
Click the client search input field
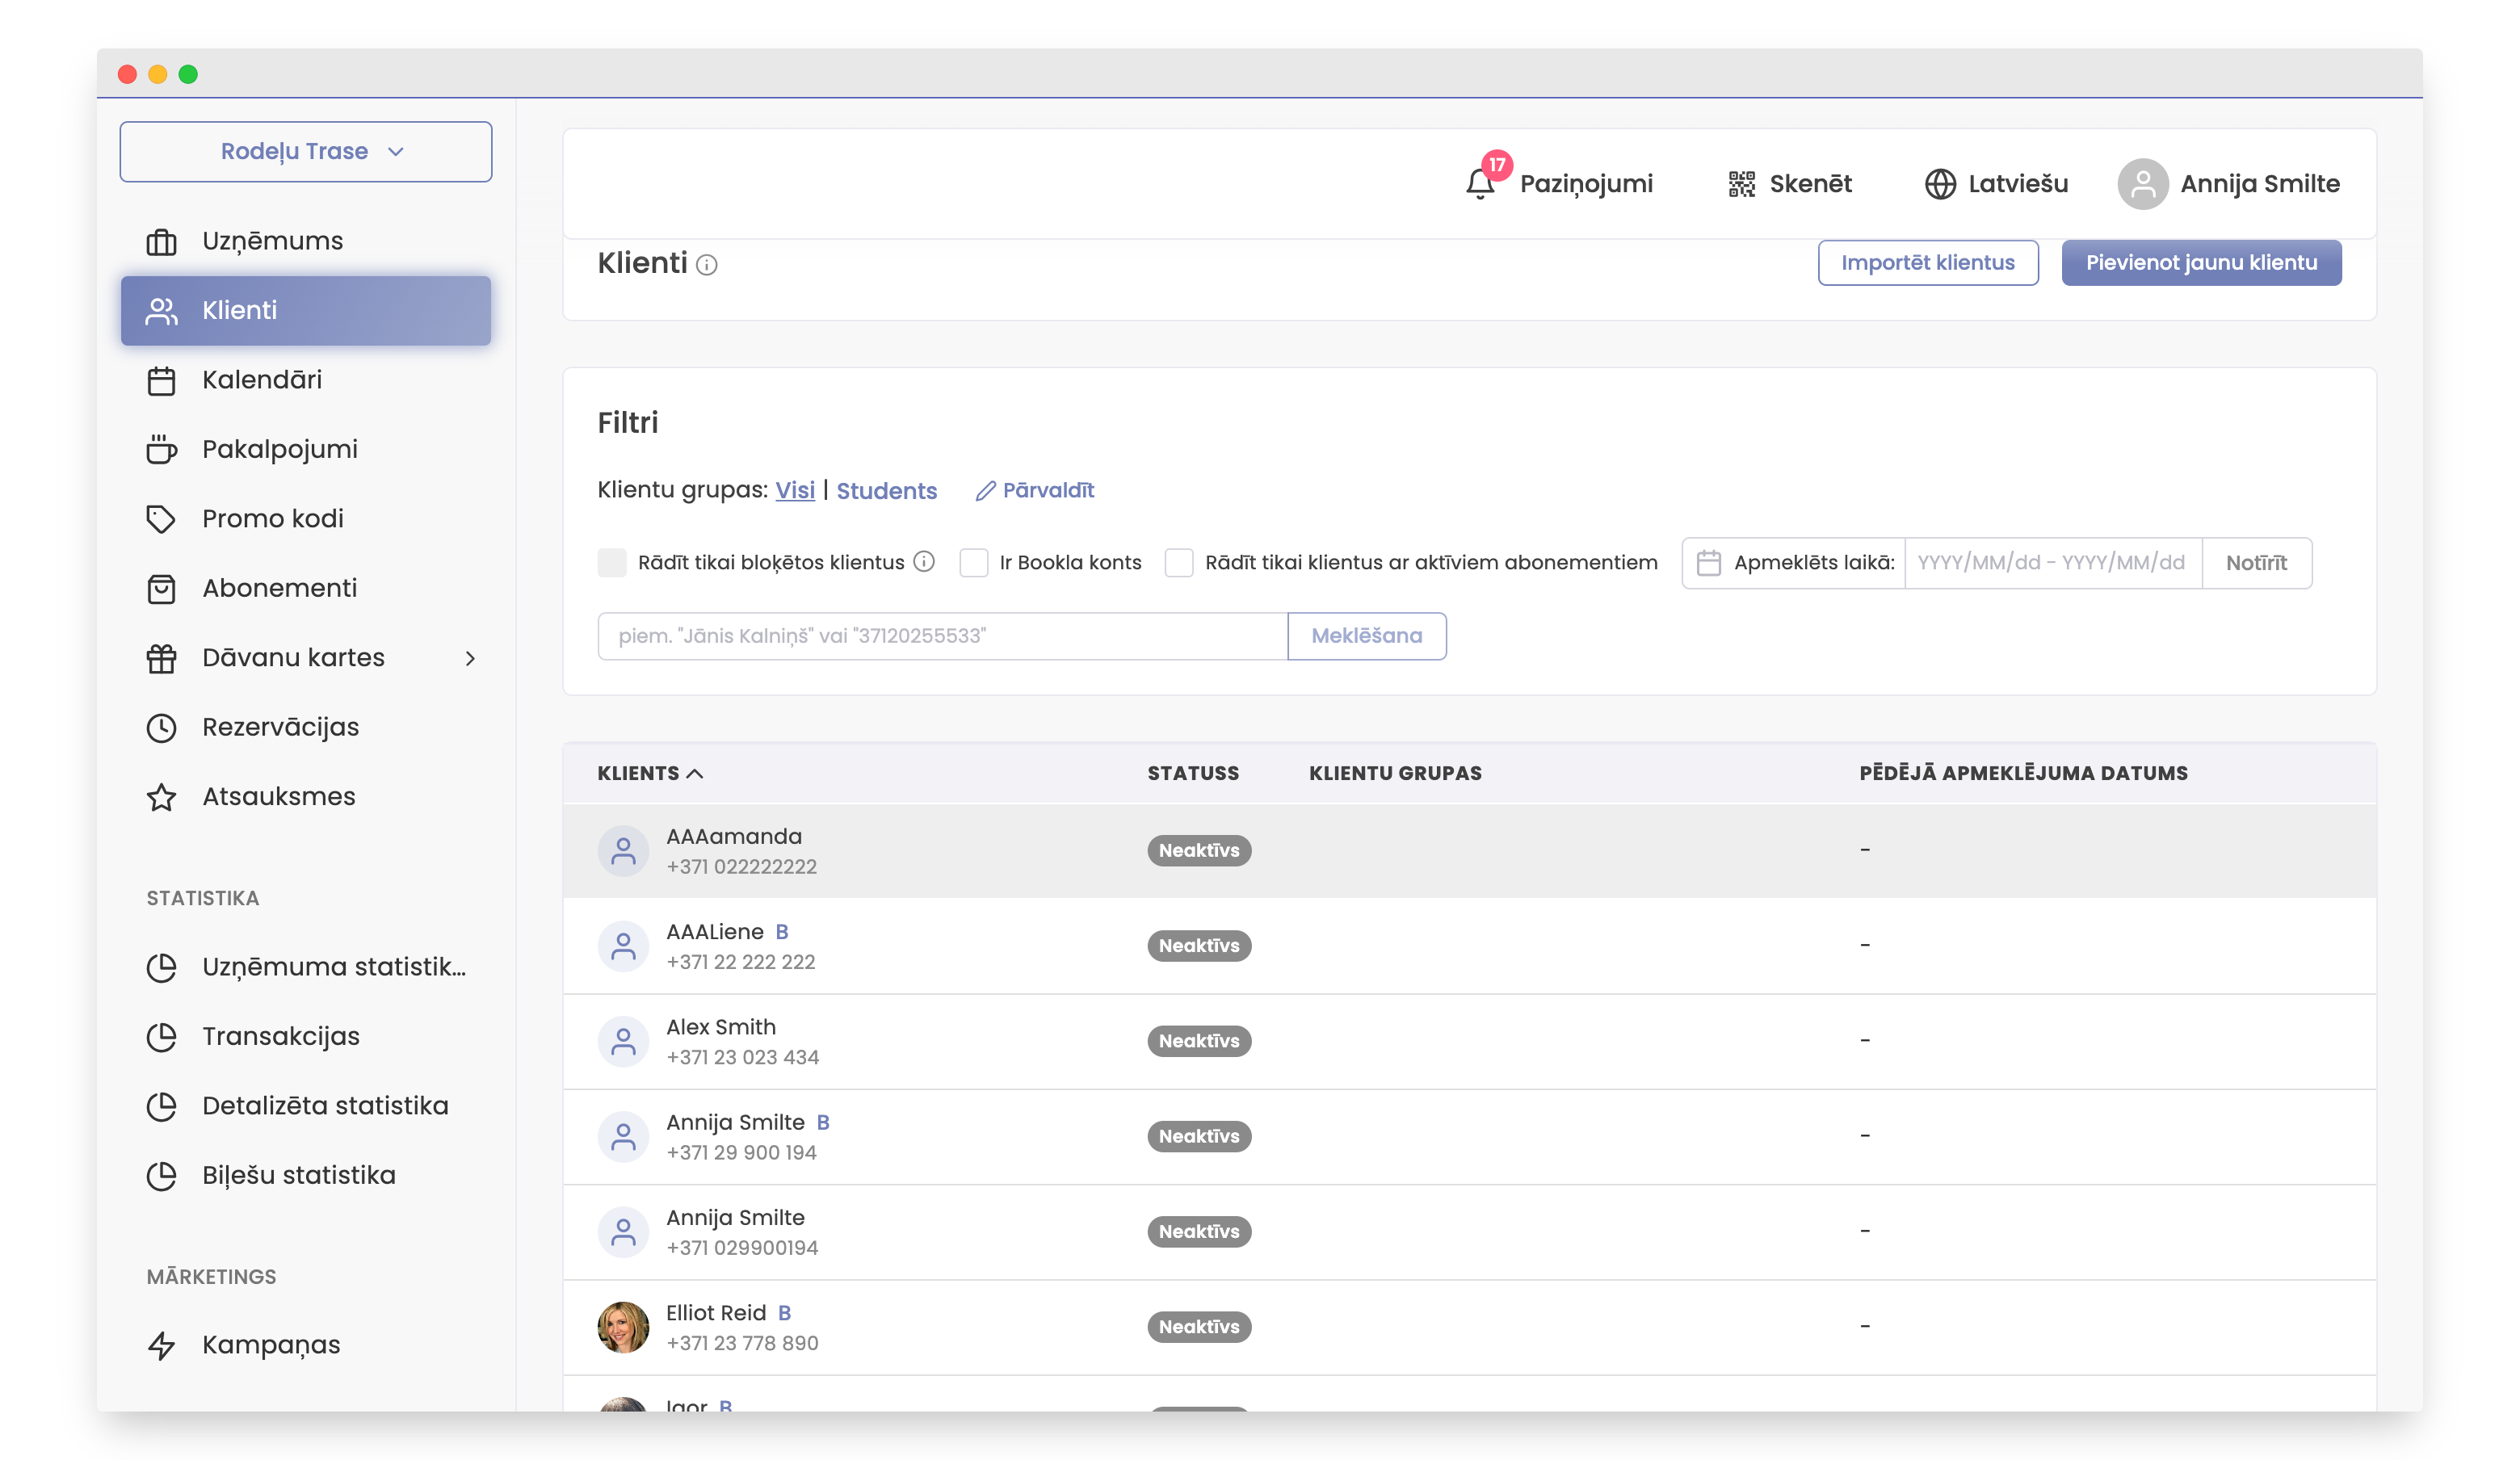click(942, 636)
